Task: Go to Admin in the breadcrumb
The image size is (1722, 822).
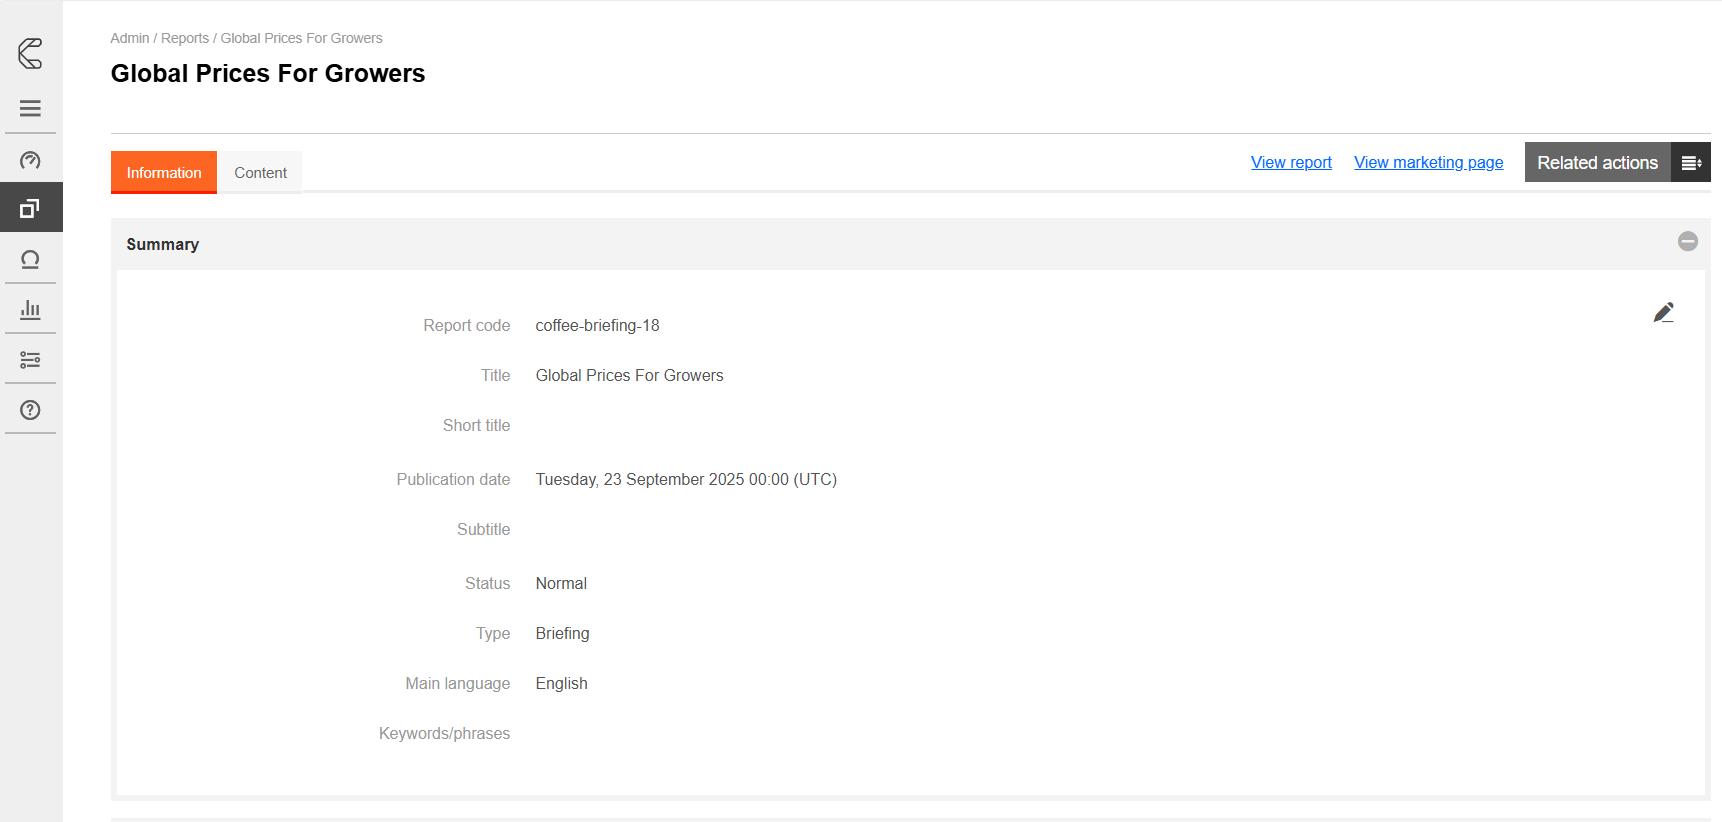Action: pos(129,38)
